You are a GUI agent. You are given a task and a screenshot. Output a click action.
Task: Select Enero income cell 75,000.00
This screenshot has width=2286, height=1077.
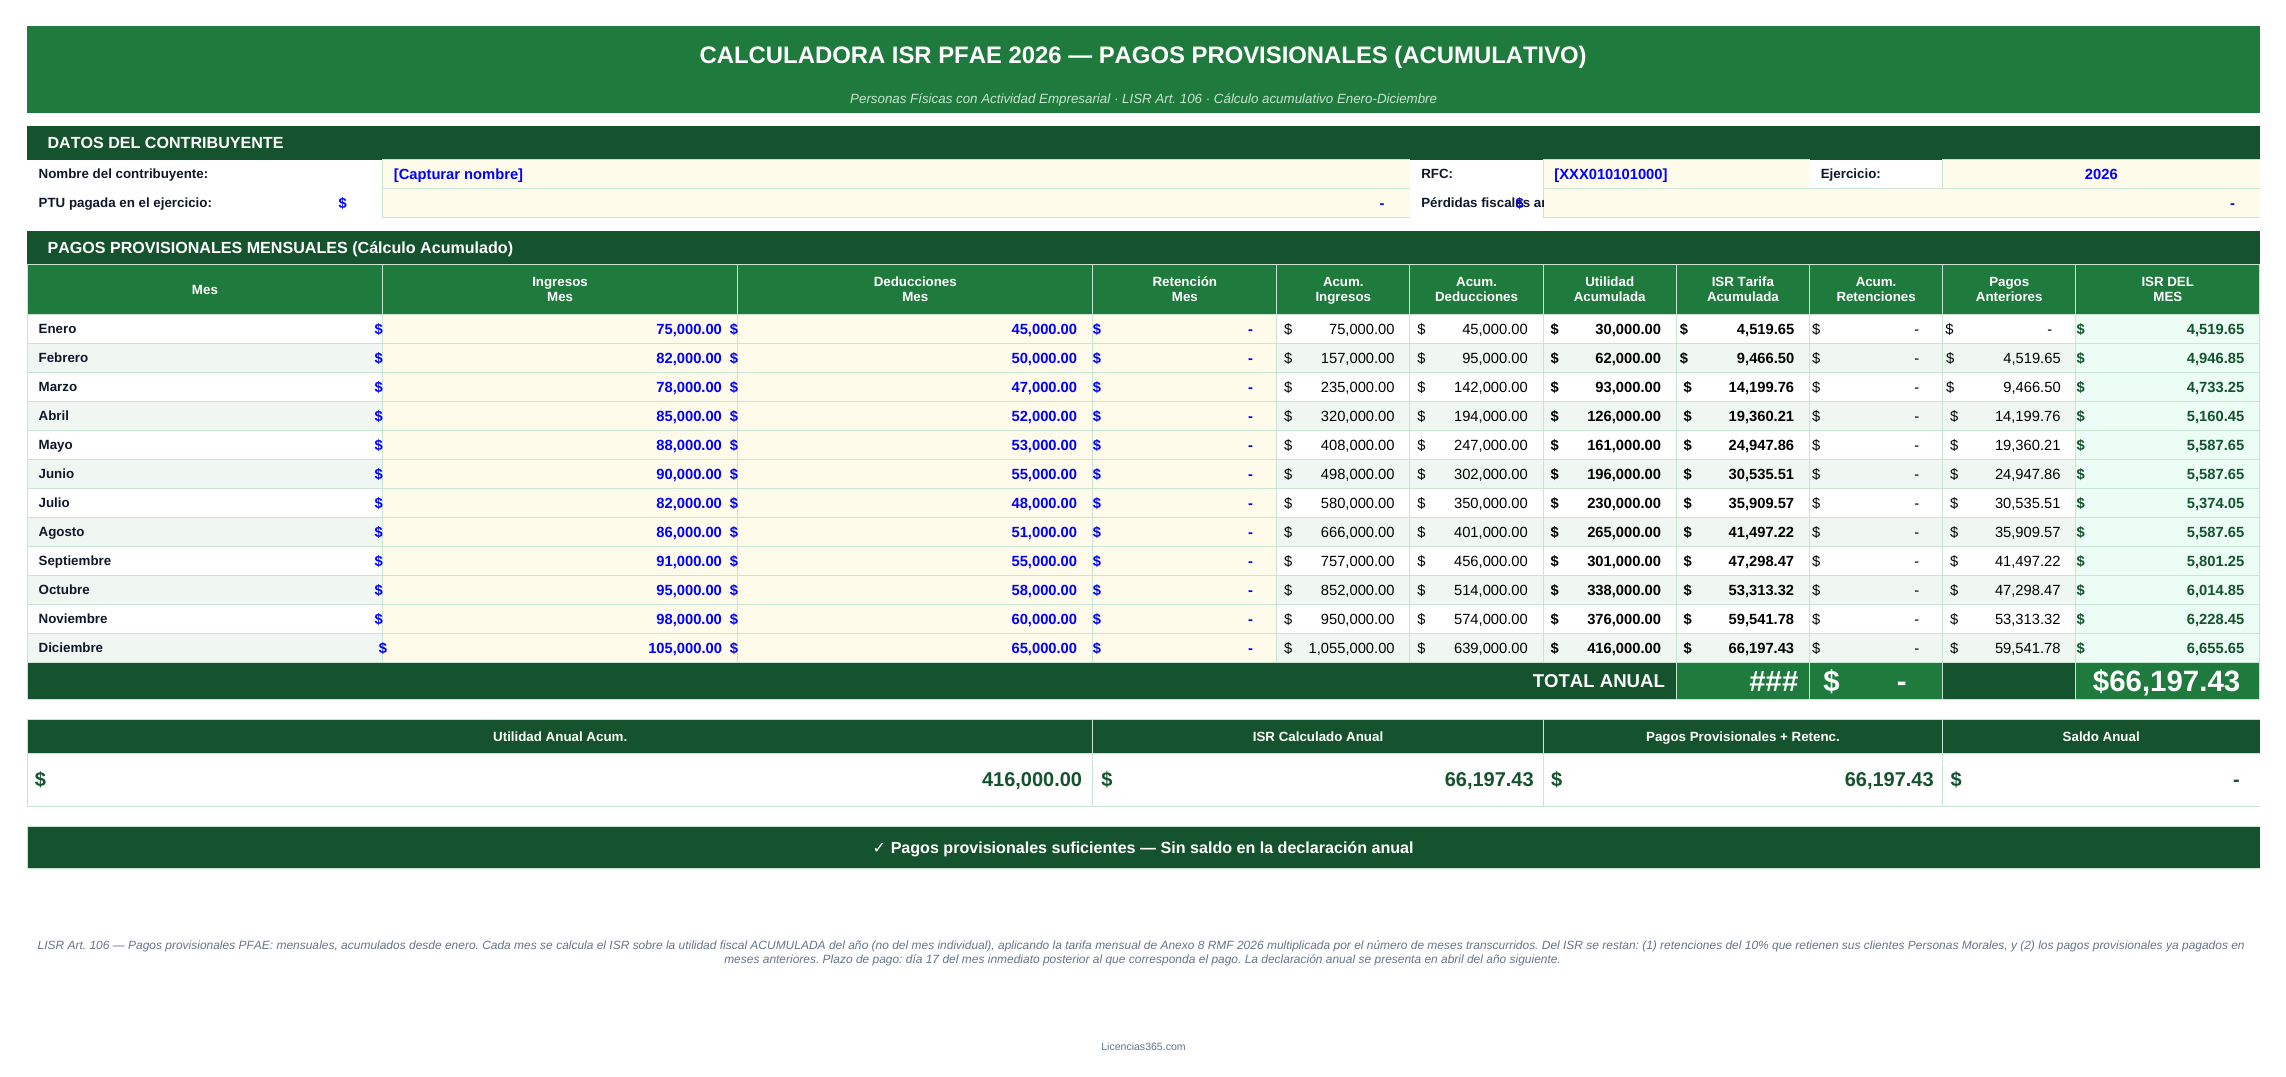pyautogui.click(x=560, y=329)
